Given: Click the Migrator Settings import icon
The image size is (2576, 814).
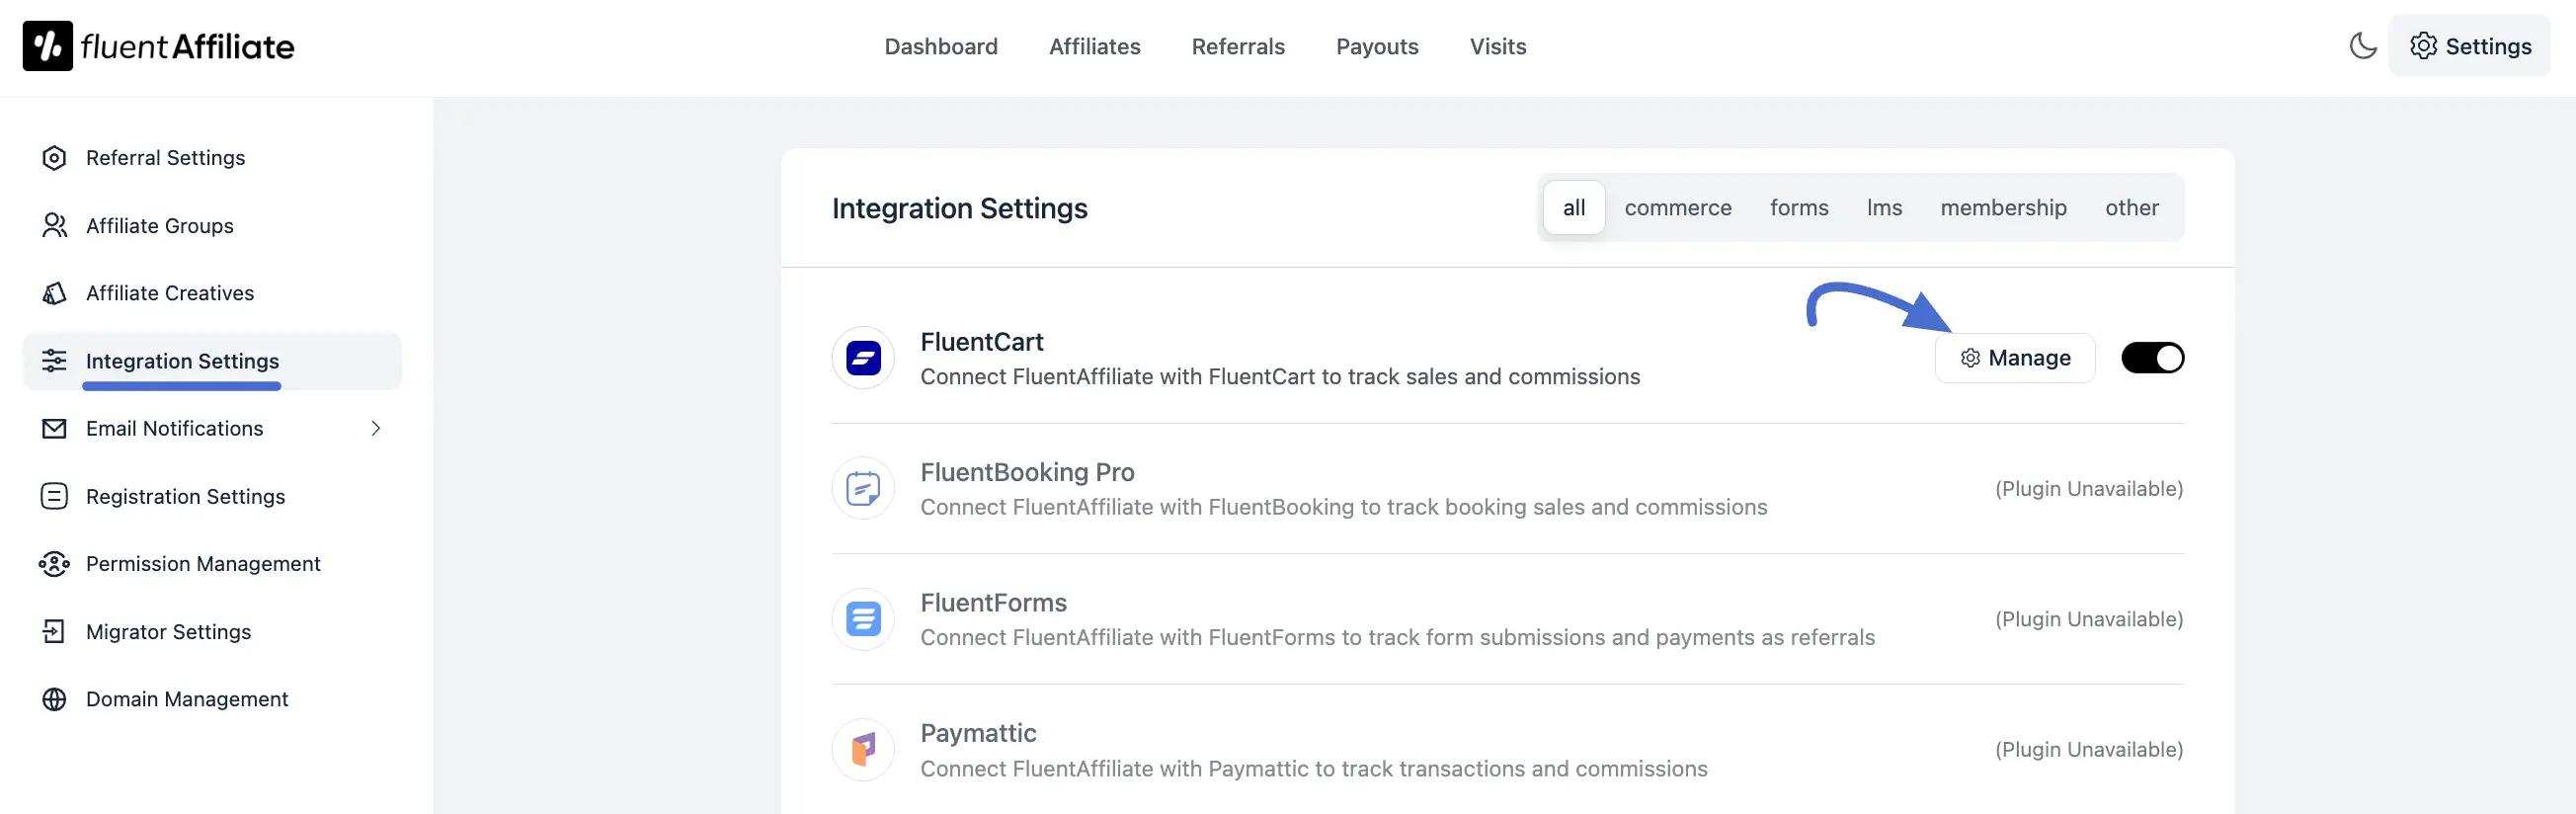Looking at the screenshot, I should click(x=54, y=632).
